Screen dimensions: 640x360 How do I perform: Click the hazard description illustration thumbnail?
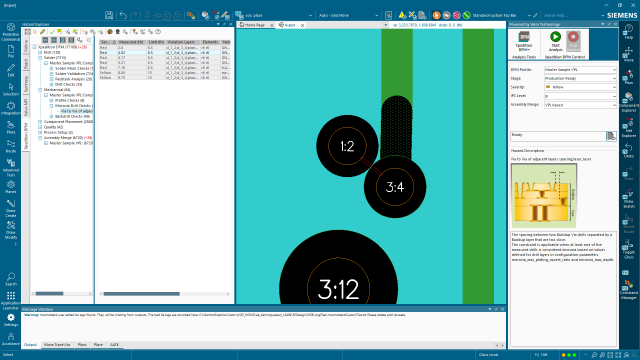544,196
